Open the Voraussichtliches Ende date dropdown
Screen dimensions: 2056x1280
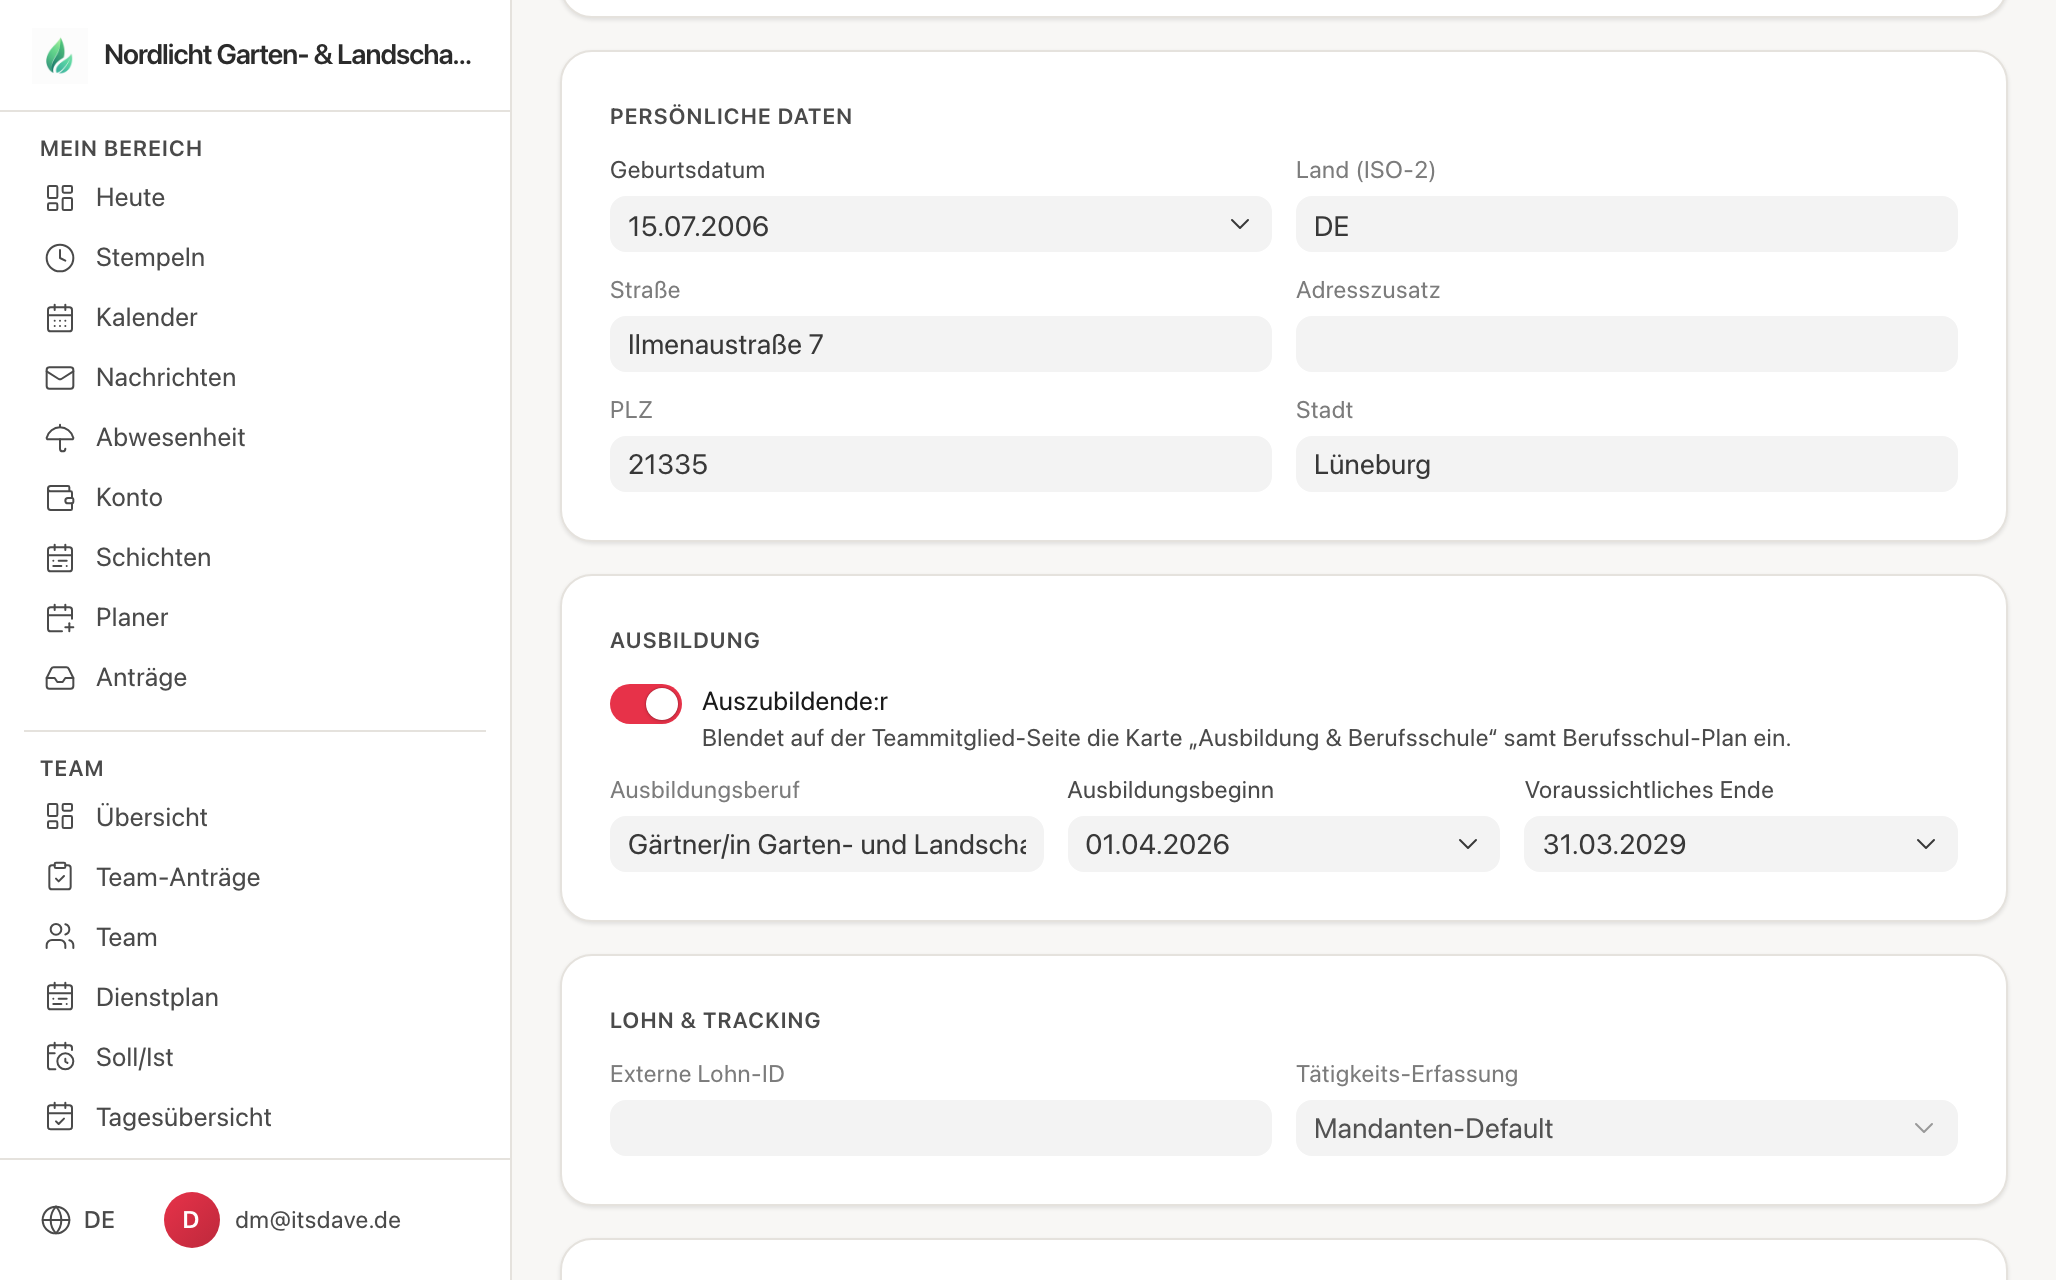(x=1740, y=844)
